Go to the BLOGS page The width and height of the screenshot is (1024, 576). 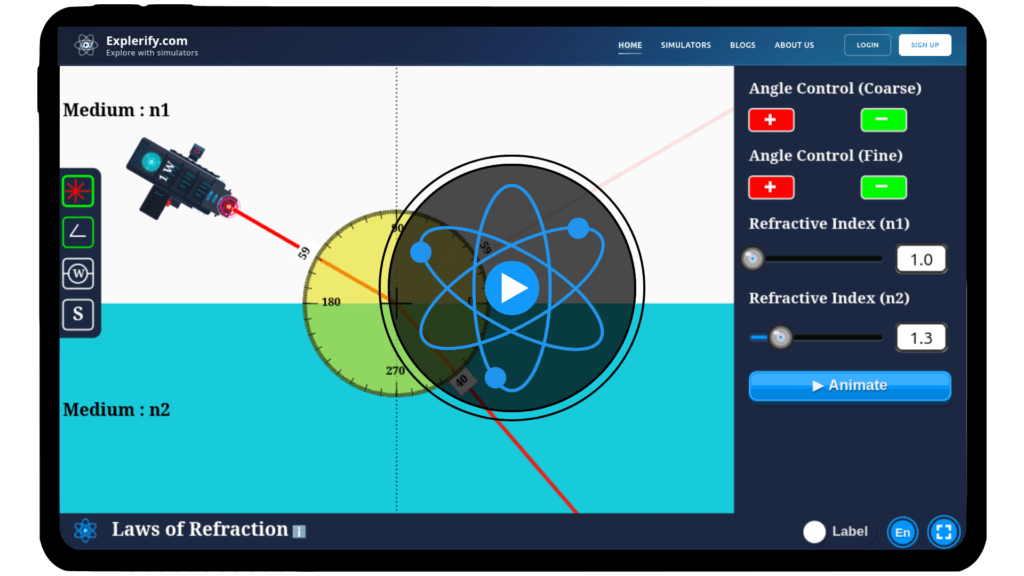click(743, 45)
